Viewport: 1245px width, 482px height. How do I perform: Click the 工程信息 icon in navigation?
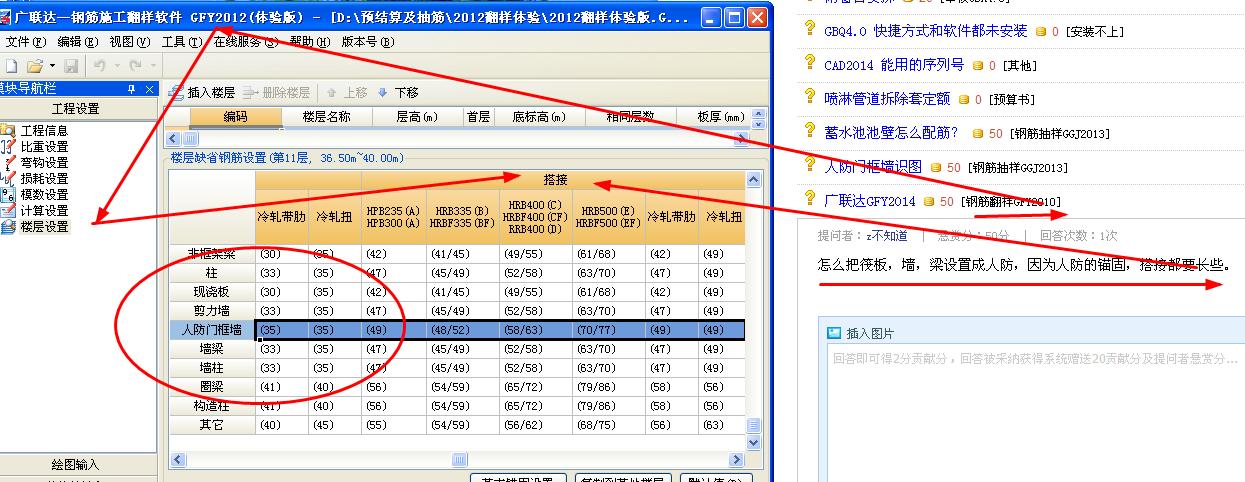[x=8, y=131]
